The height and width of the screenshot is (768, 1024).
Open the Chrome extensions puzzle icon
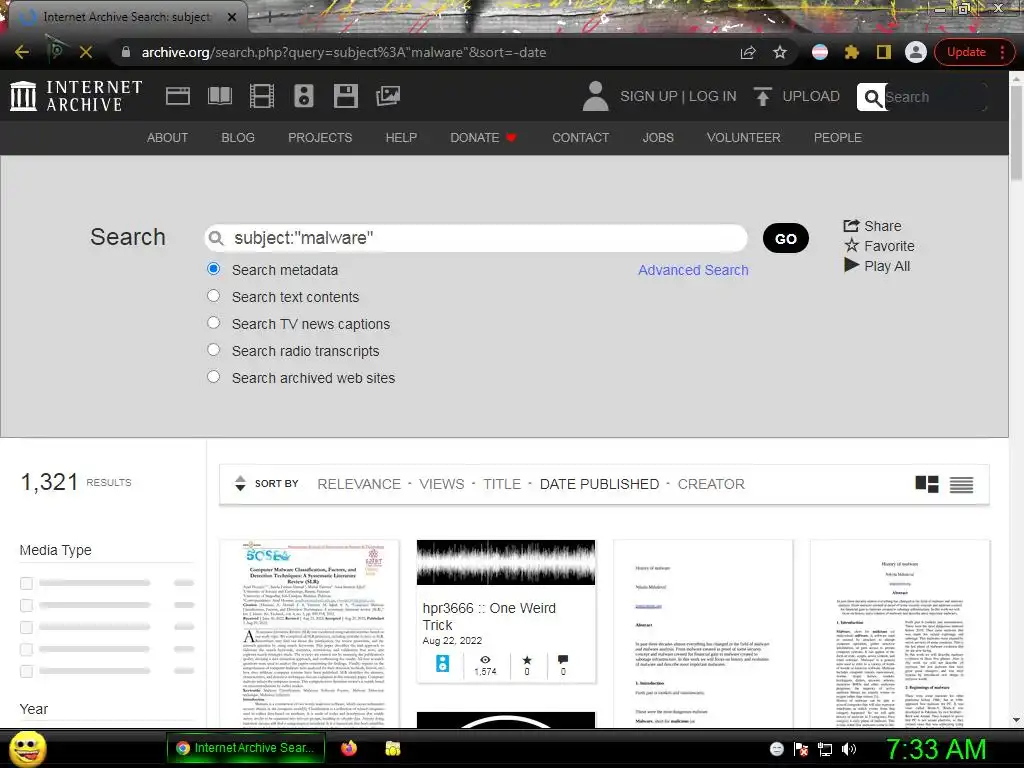click(852, 52)
